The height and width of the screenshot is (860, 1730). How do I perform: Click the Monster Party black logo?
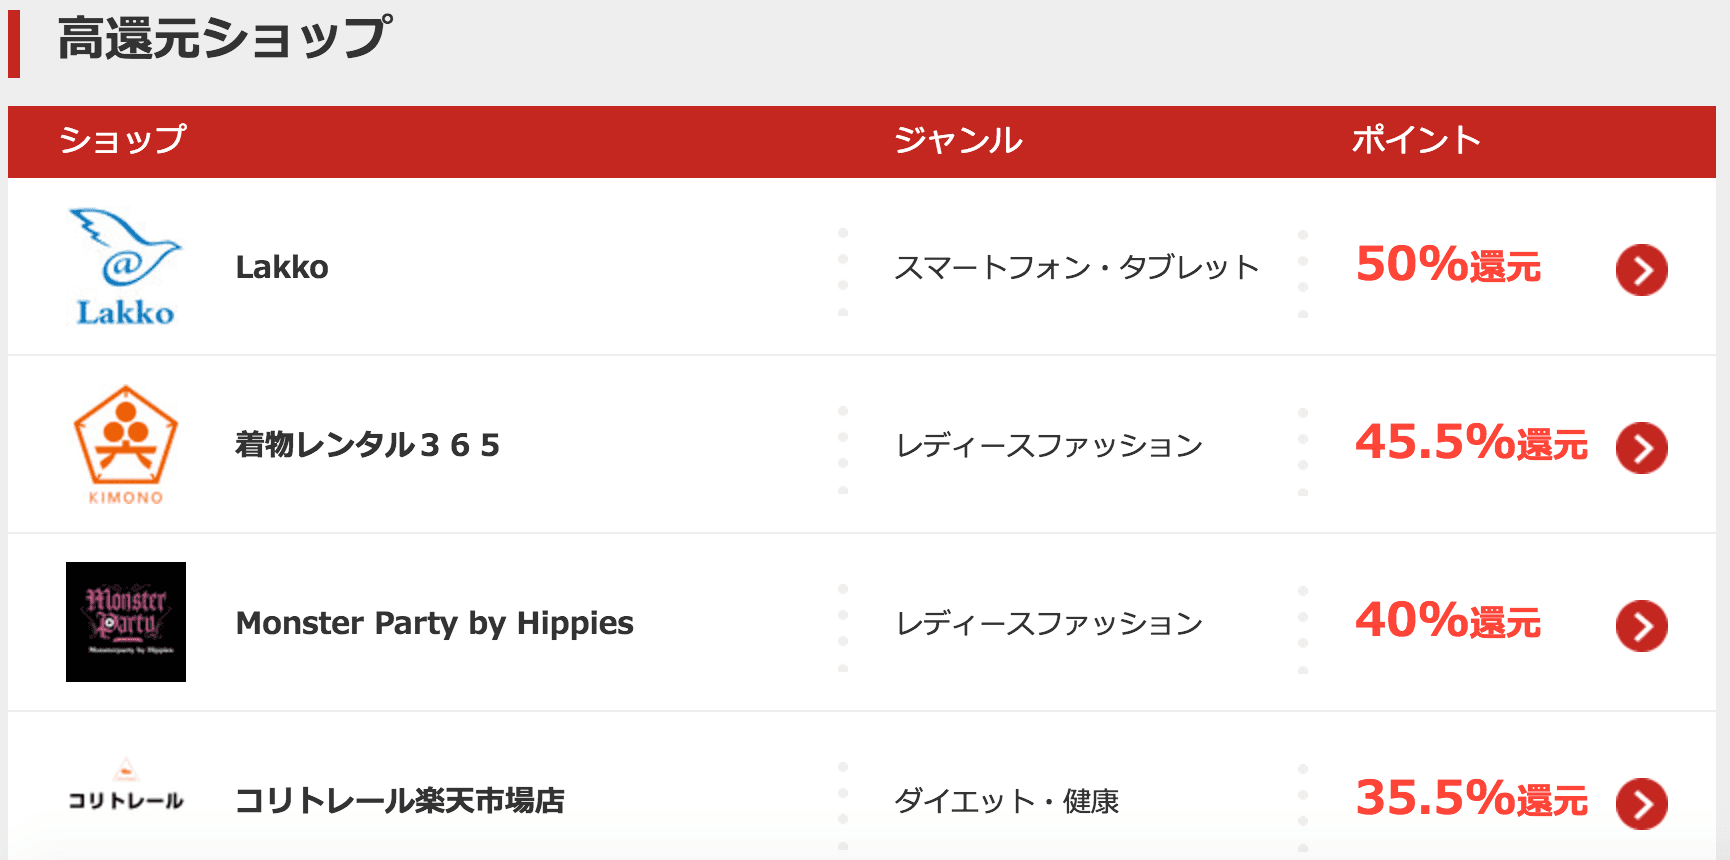(x=126, y=622)
